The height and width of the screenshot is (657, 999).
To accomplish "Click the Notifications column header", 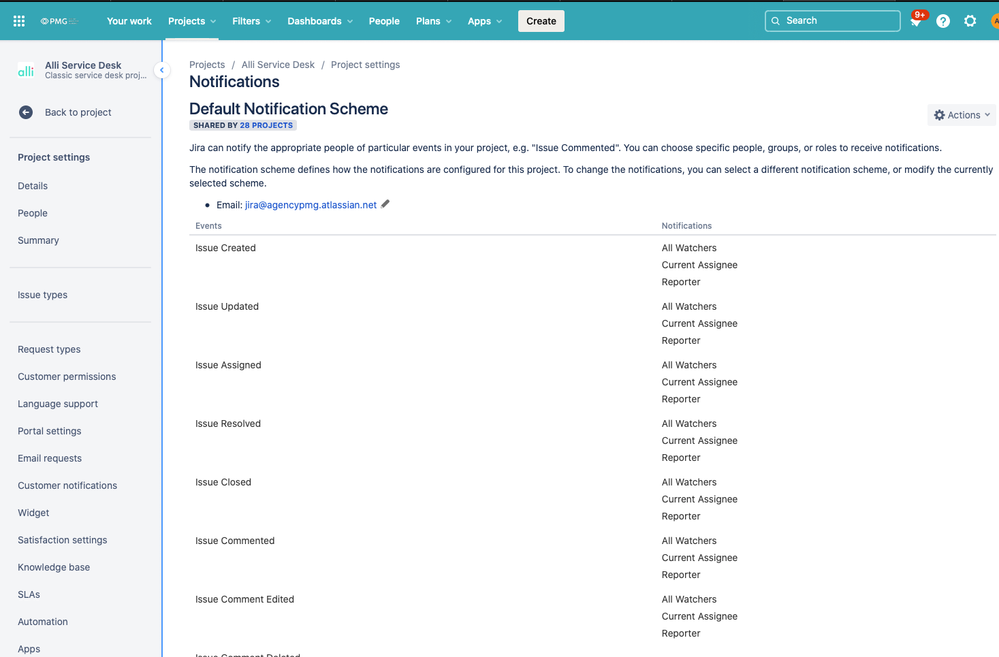I will click(686, 226).
